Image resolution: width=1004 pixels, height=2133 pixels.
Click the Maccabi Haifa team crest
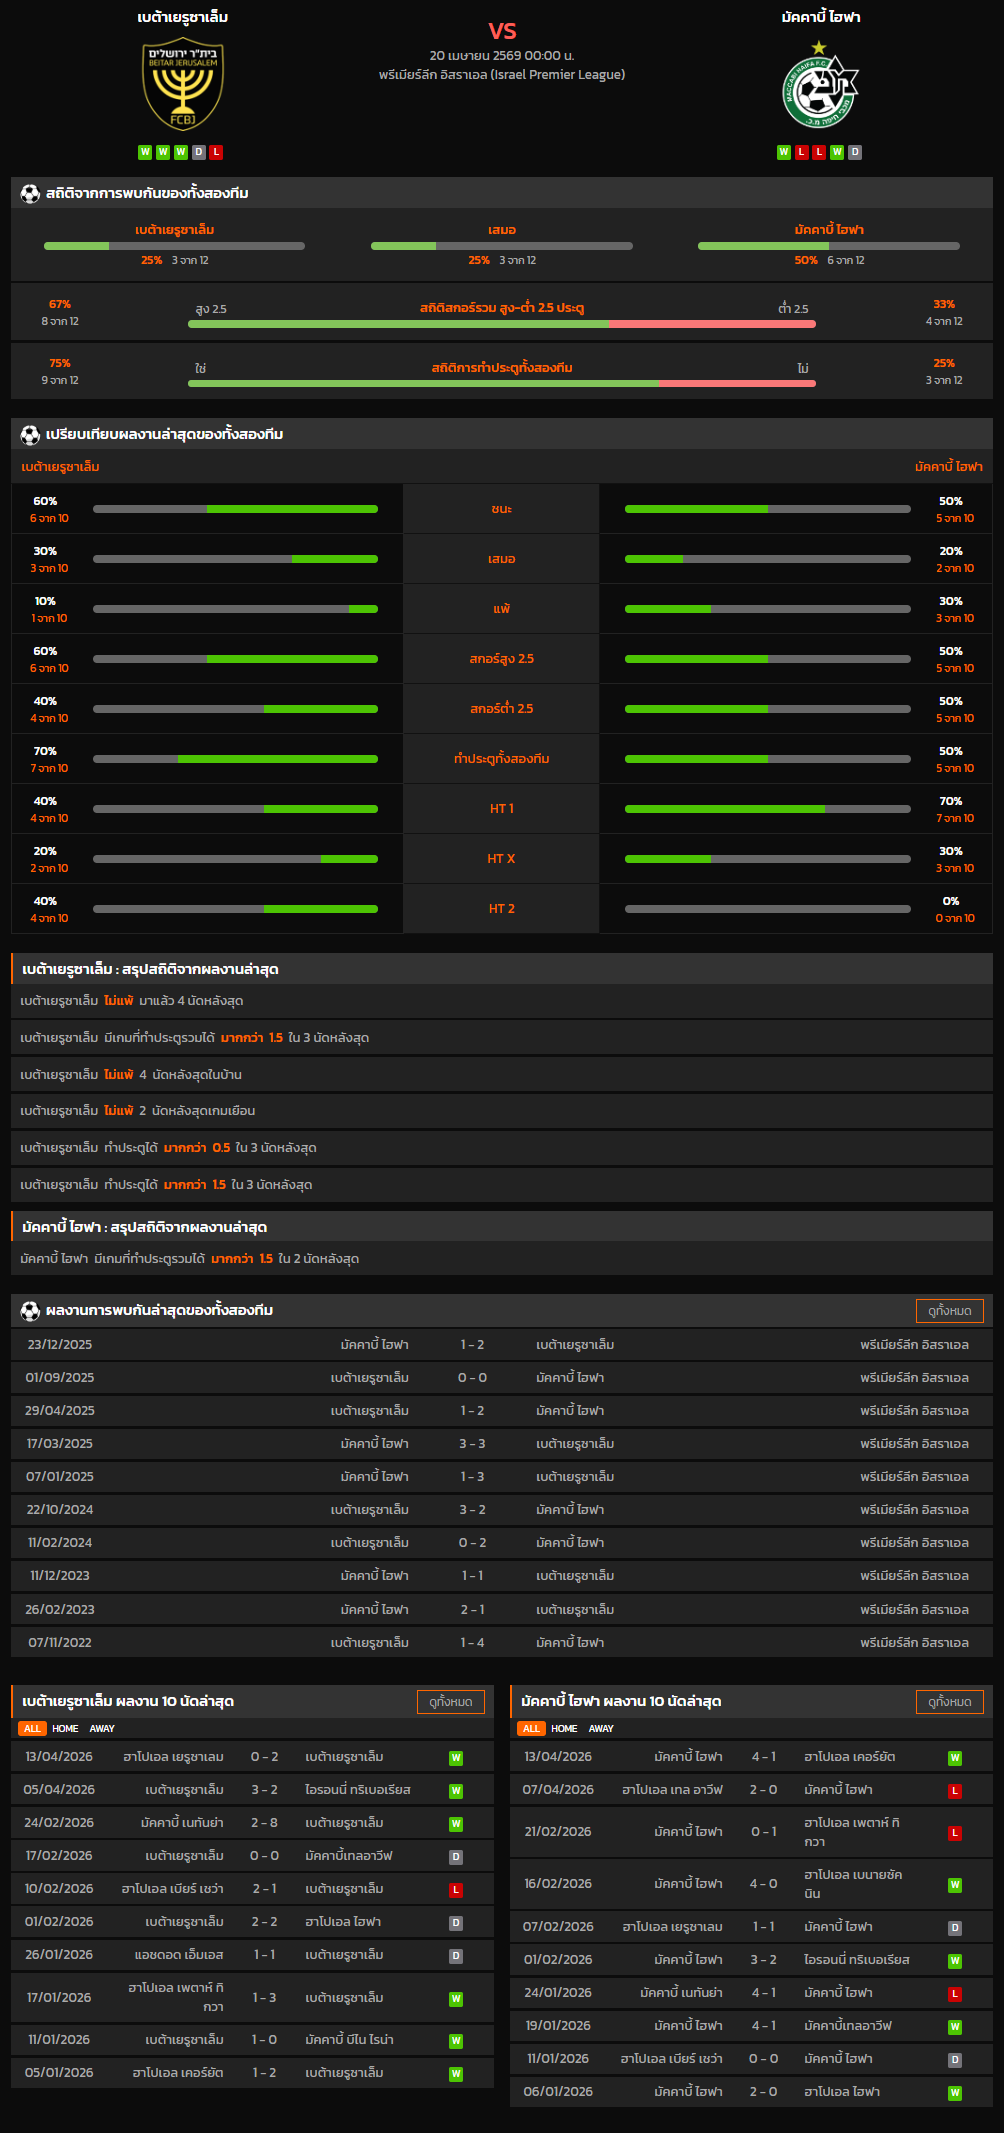pos(820,86)
